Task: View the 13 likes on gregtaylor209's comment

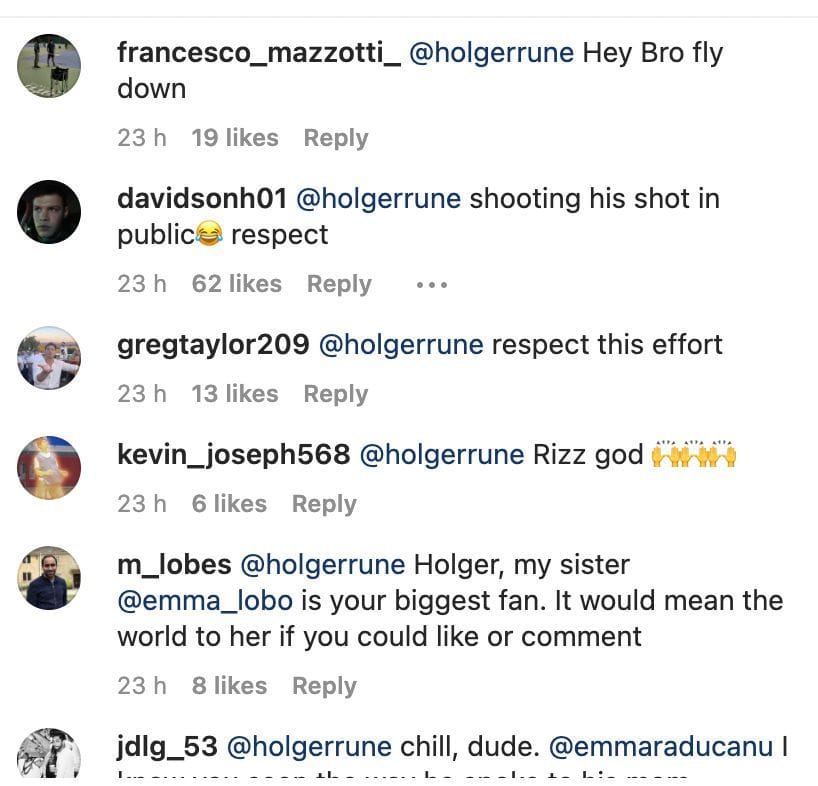Action: (x=234, y=393)
